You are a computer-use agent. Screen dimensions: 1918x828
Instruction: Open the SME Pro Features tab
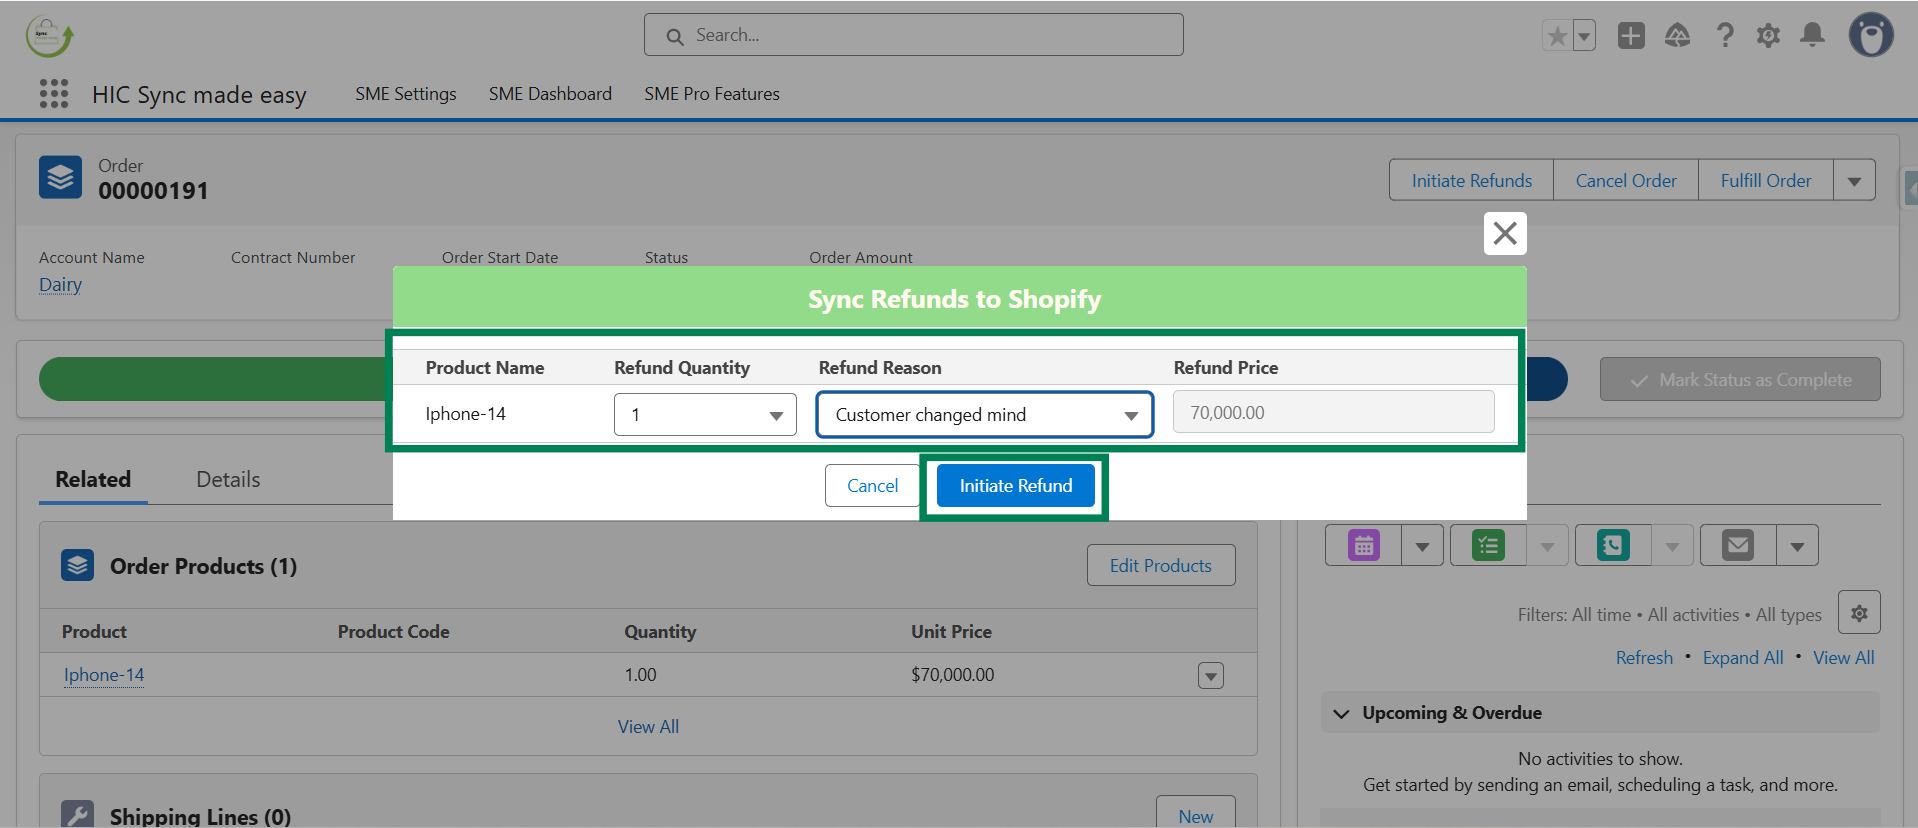point(712,94)
